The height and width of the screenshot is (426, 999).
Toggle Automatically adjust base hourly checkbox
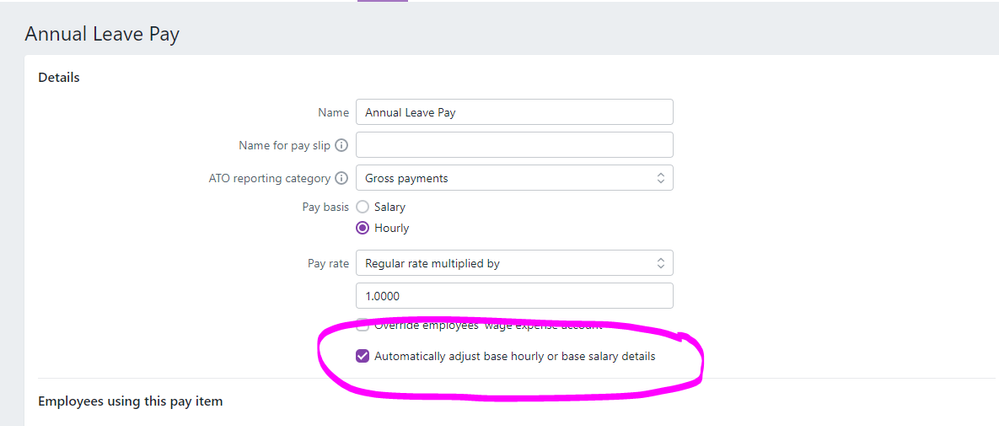click(363, 356)
